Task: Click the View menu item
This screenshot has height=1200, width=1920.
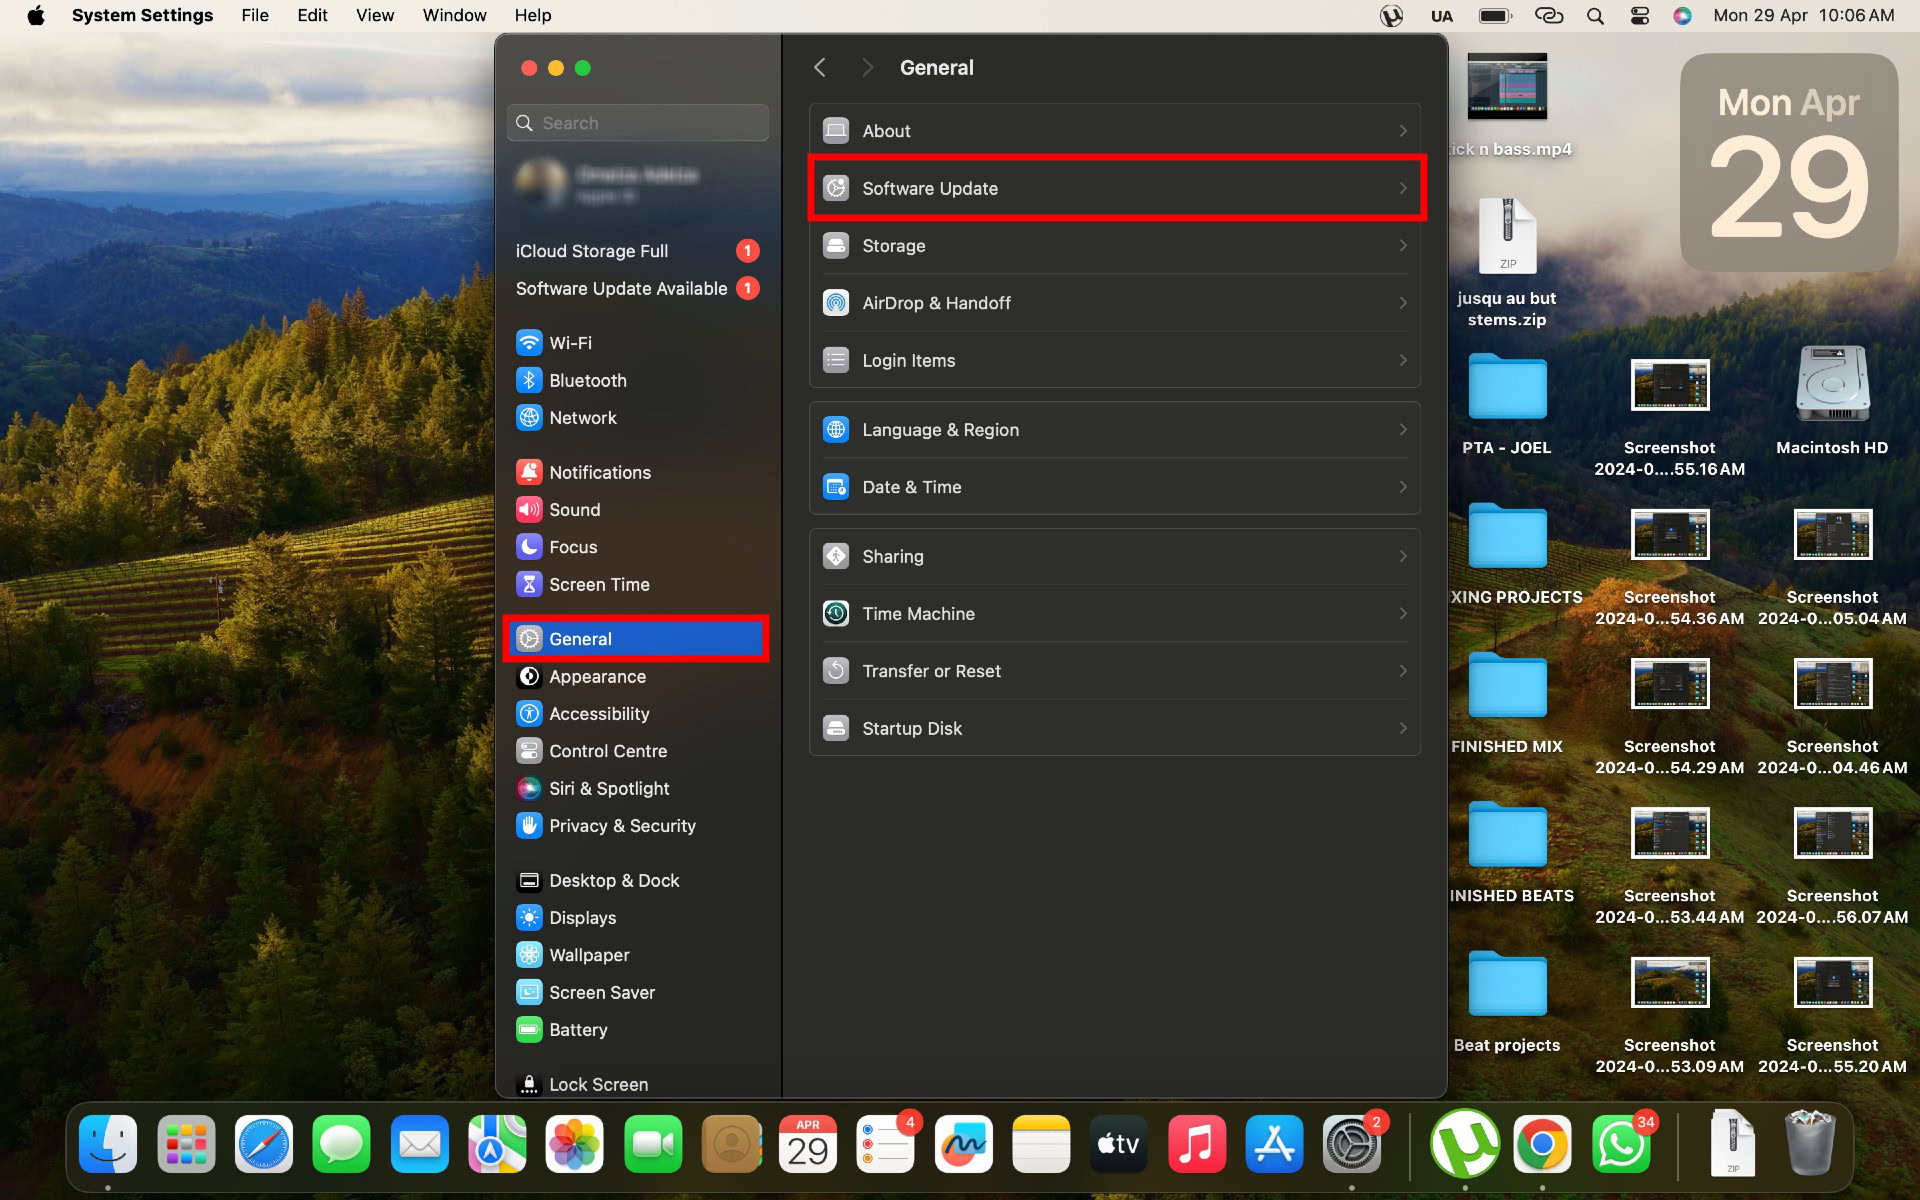Action: pos(375,15)
